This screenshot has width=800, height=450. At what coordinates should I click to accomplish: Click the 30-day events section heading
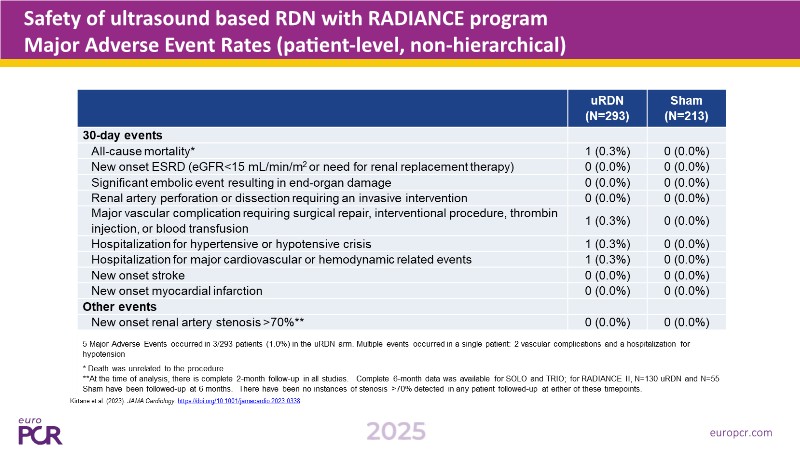click(x=124, y=133)
